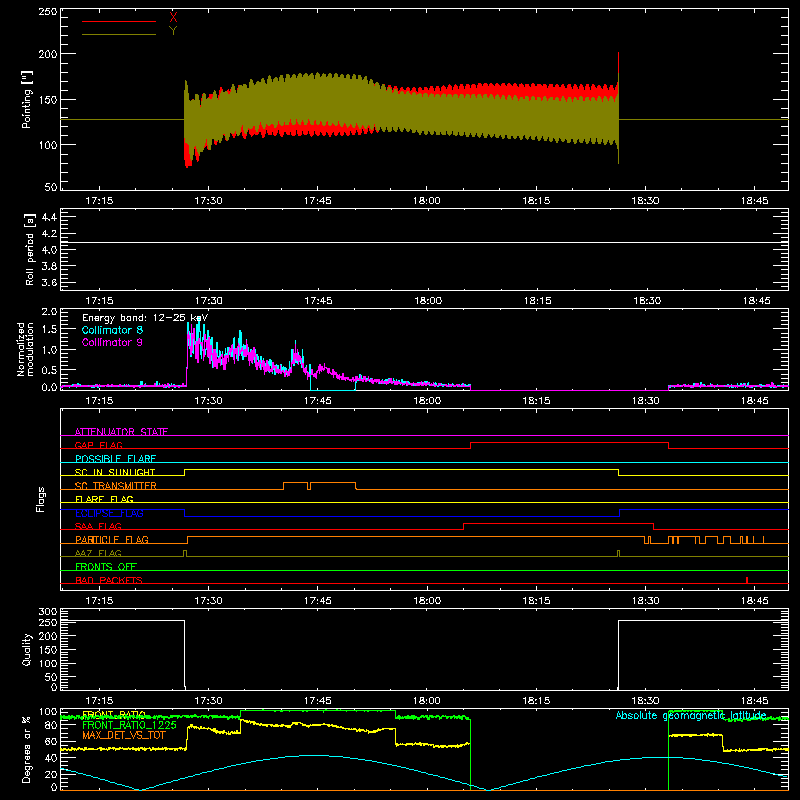
Task: Click the BAD_PACKETS flag label
Action: [109, 580]
